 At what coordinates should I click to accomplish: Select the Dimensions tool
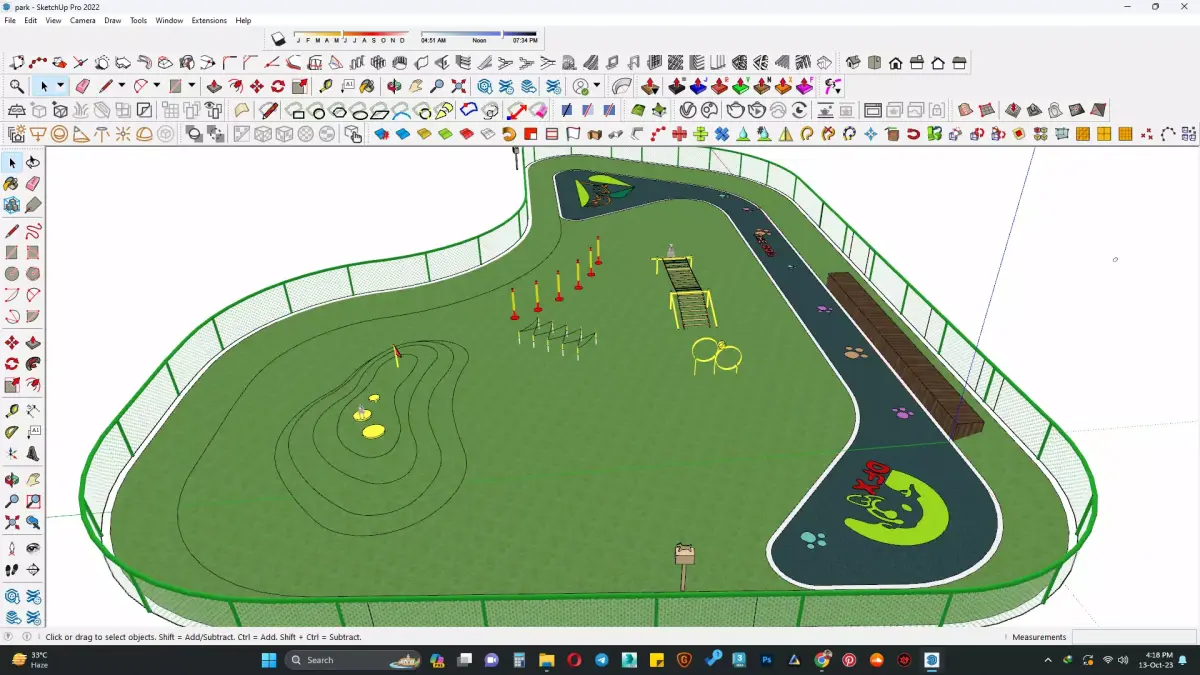pyautogui.click(x=33, y=411)
